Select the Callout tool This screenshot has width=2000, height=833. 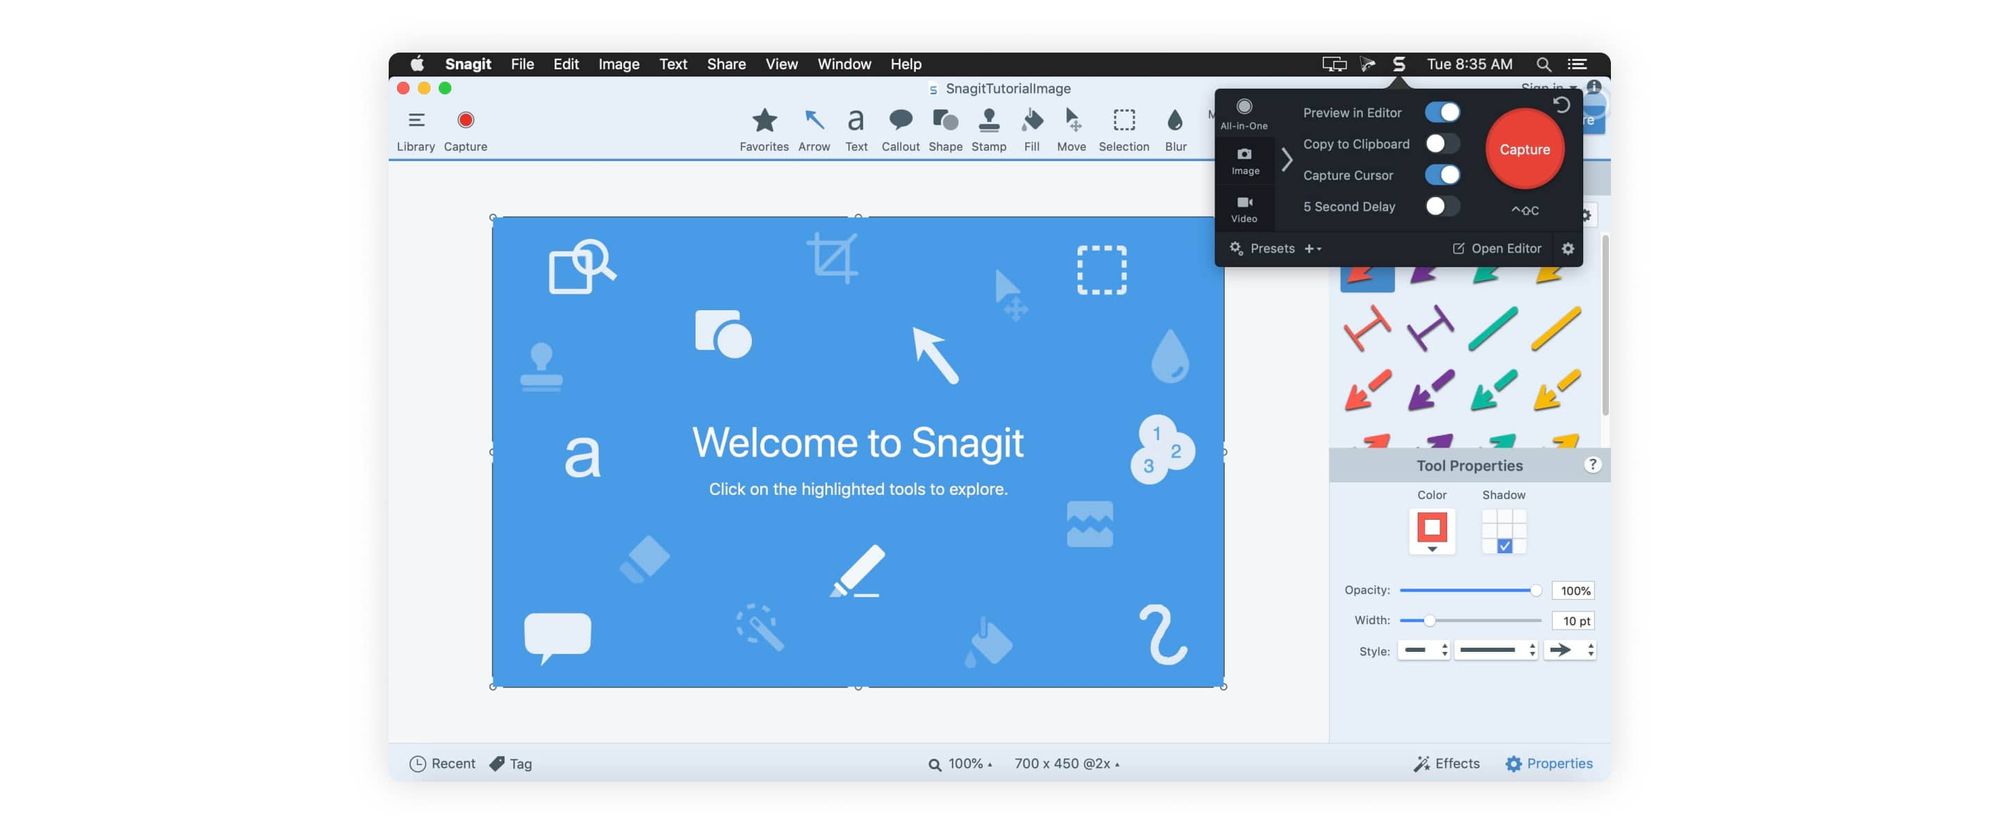(900, 131)
